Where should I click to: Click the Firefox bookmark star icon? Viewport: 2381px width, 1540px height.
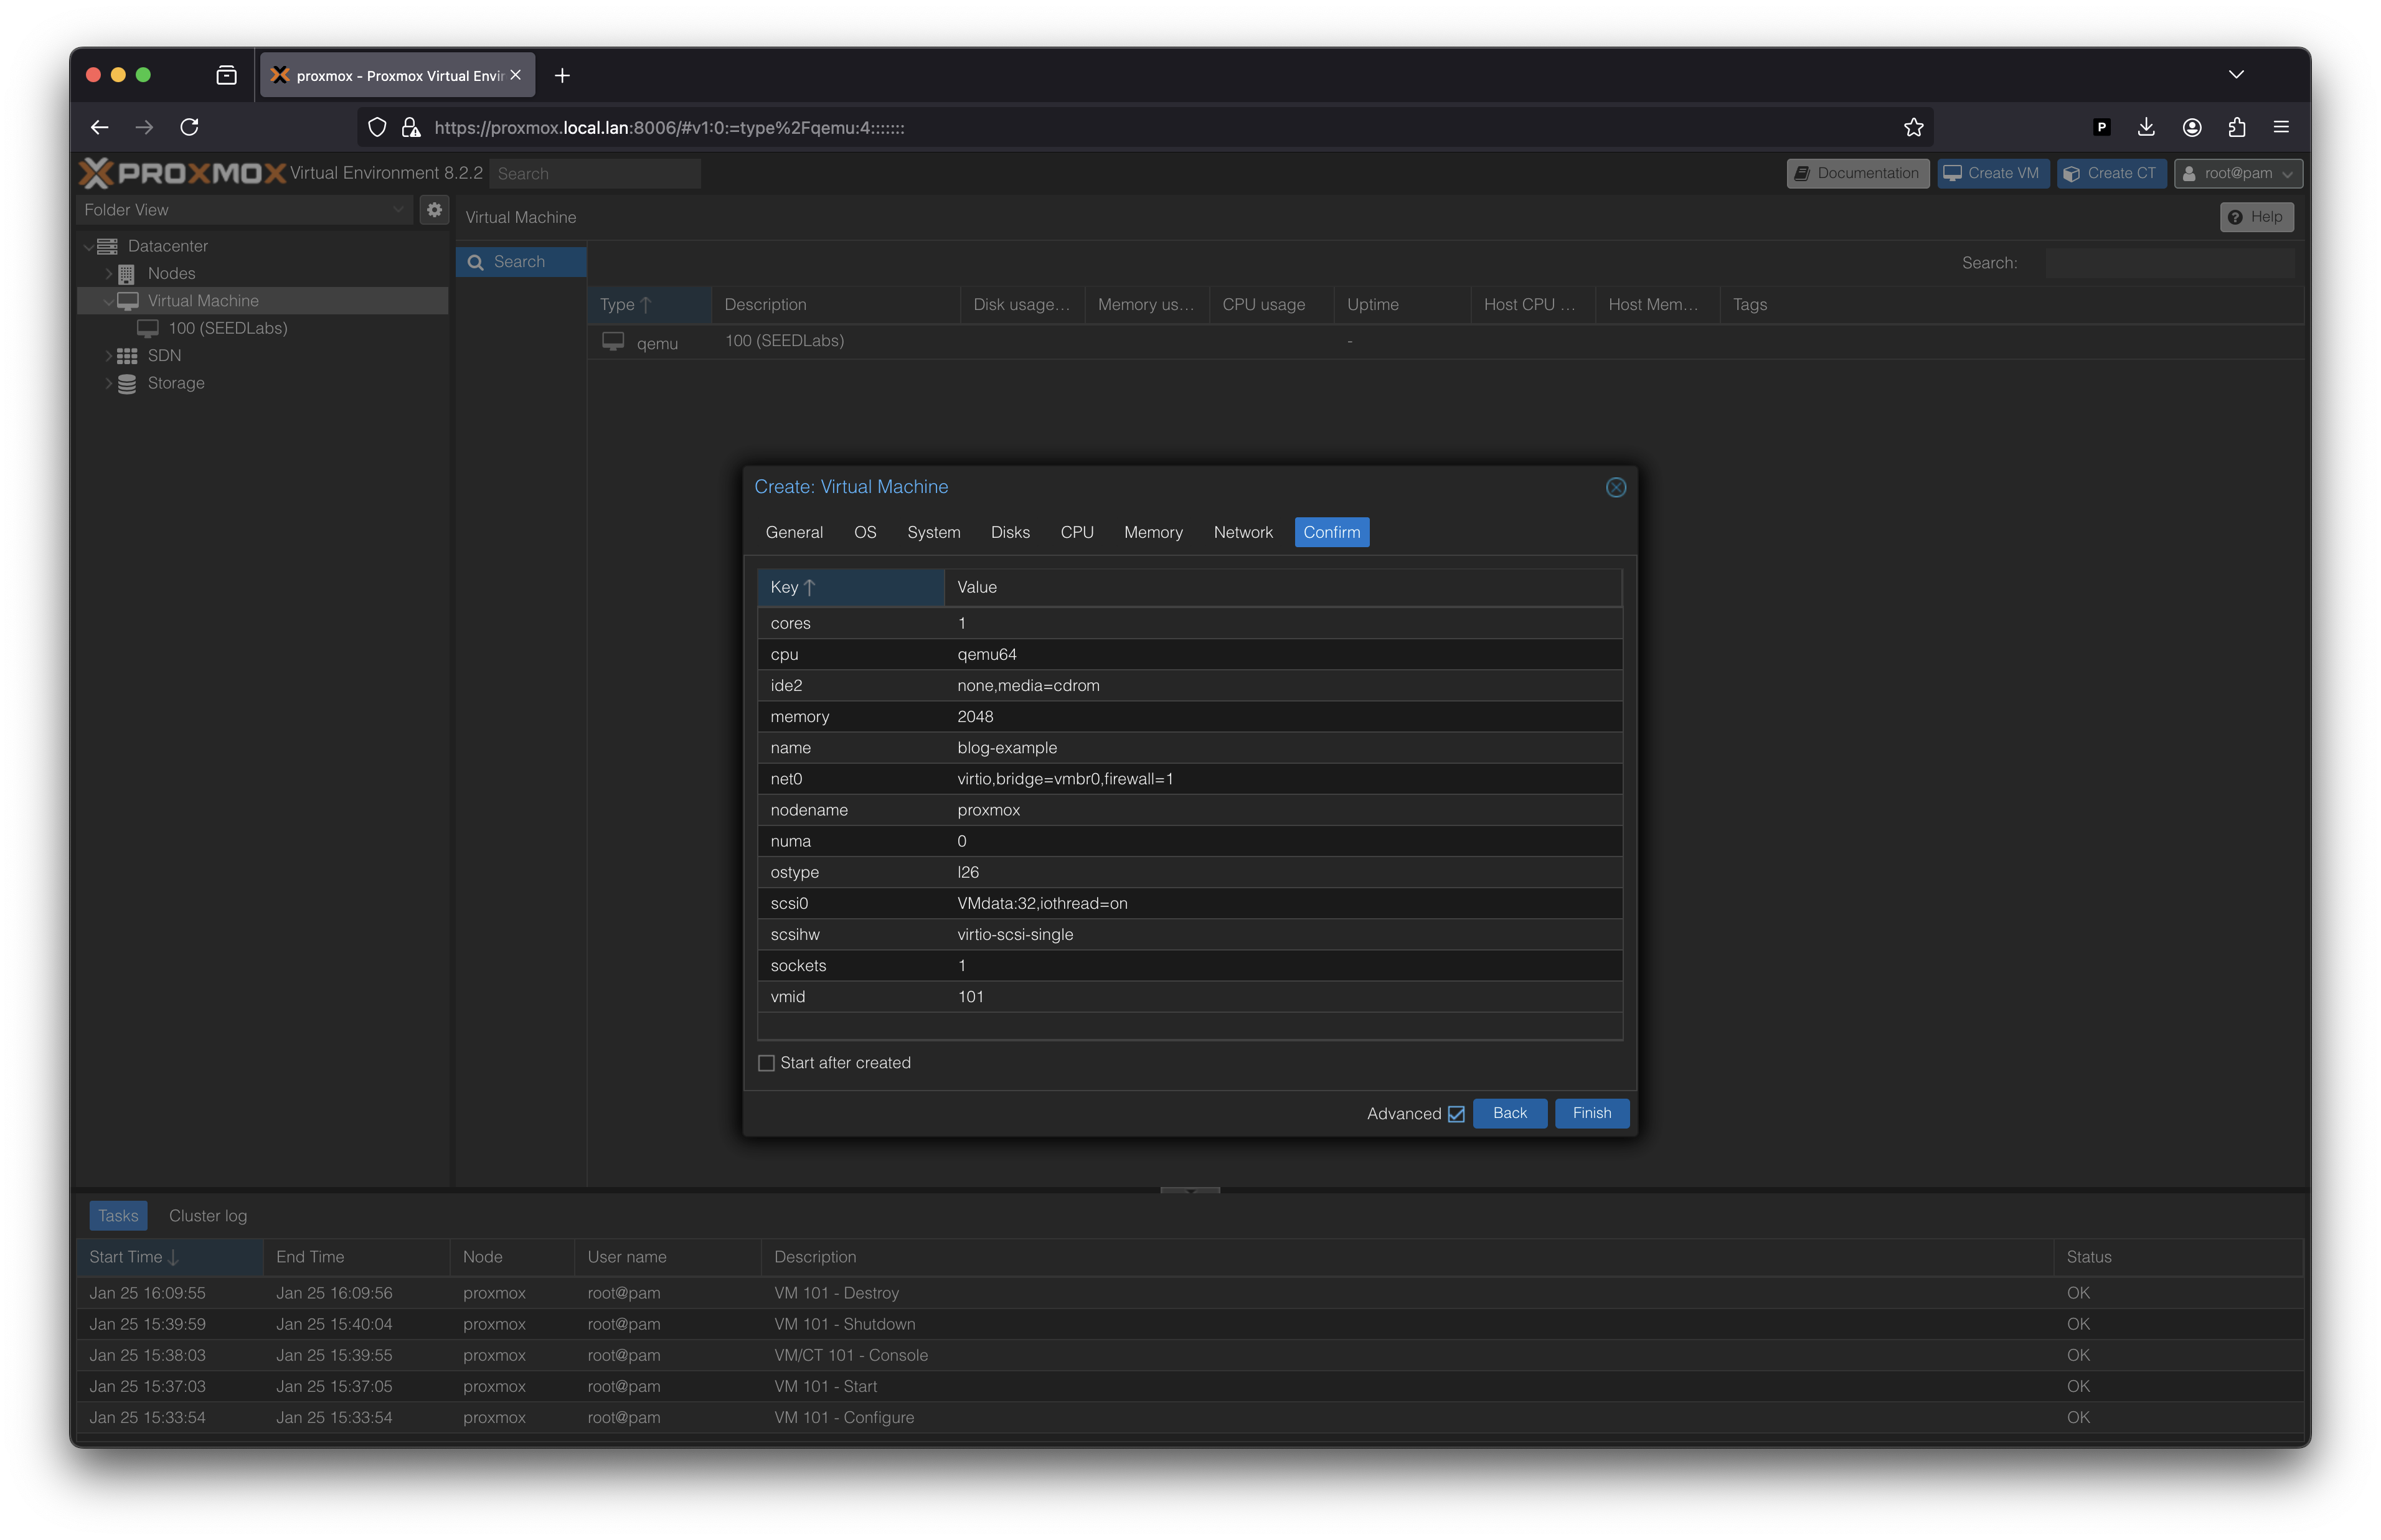click(x=1913, y=127)
